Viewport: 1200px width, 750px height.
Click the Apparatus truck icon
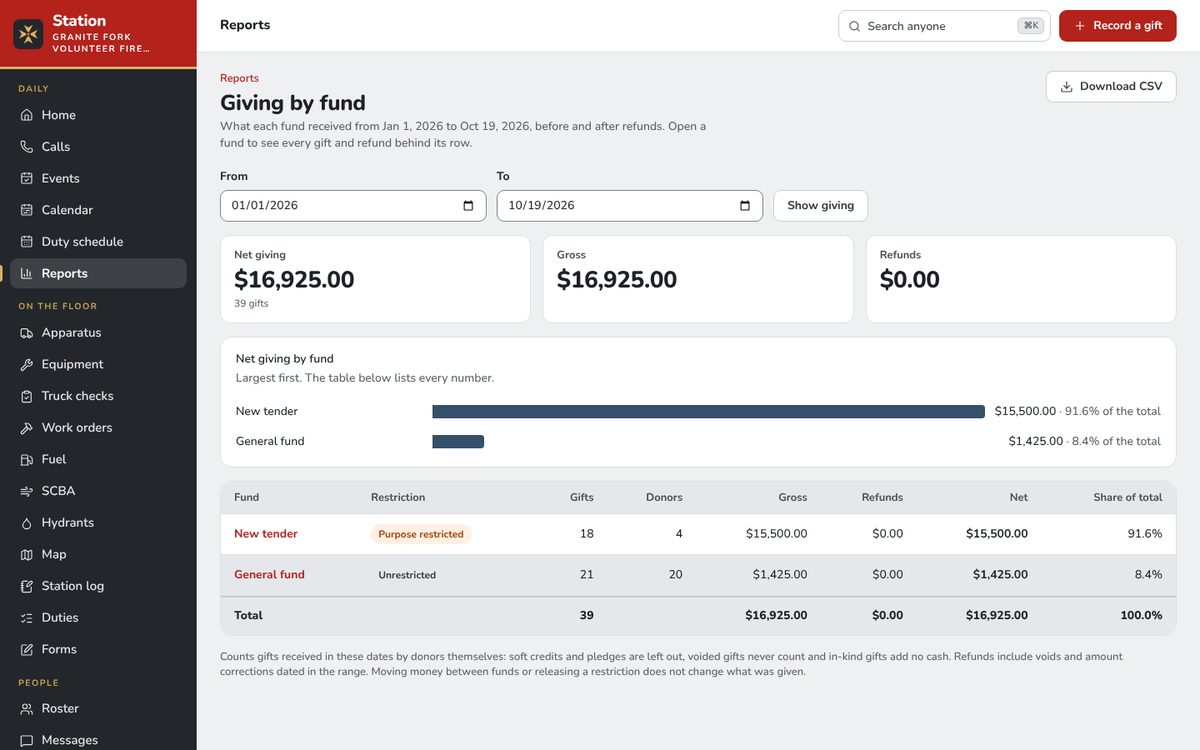click(x=27, y=333)
